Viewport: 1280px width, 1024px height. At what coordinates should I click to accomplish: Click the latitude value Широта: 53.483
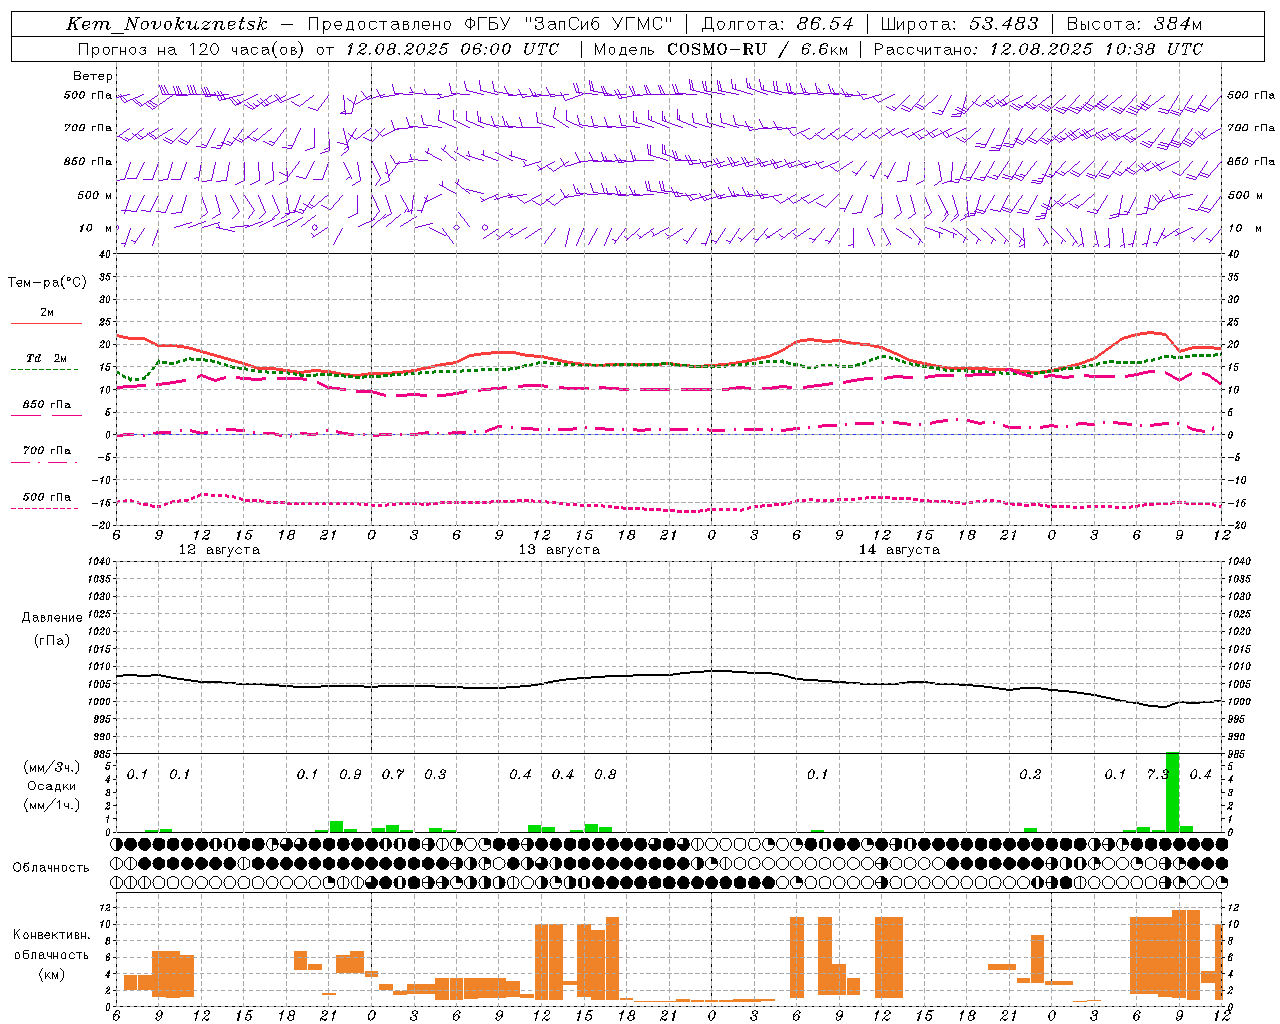click(x=959, y=24)
